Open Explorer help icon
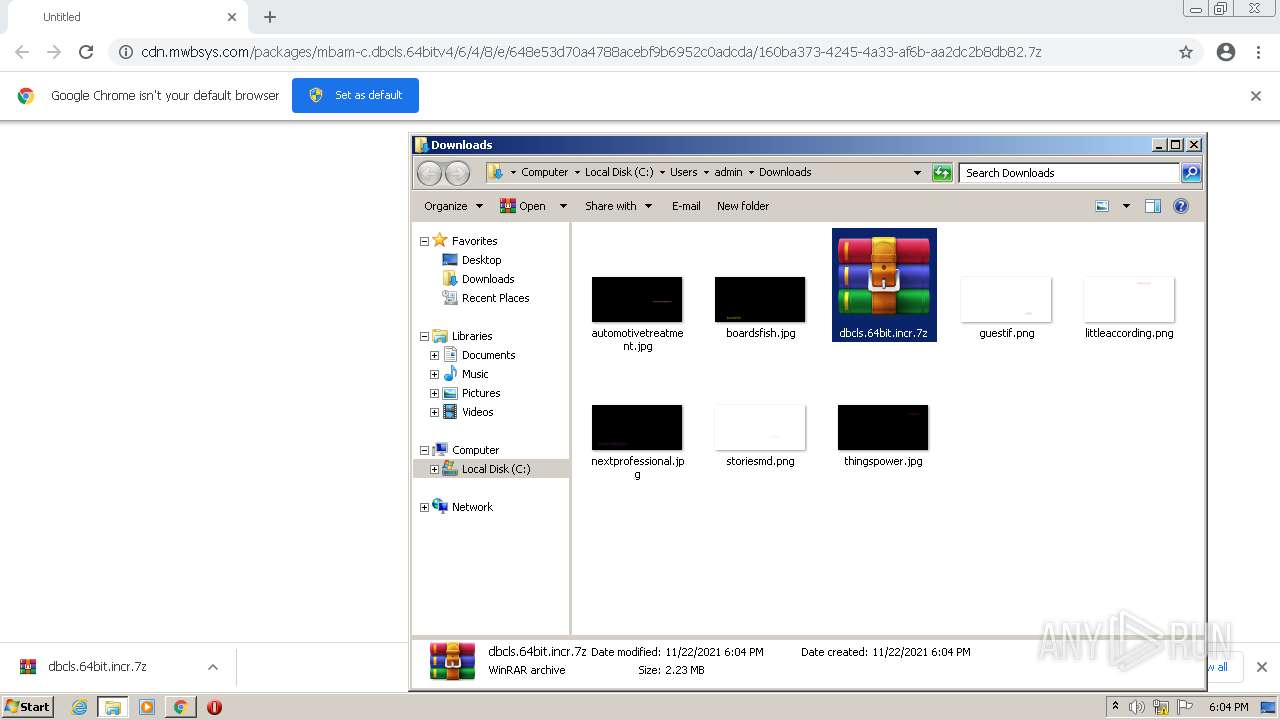Screen dimensions: 1280x720 1181,206
